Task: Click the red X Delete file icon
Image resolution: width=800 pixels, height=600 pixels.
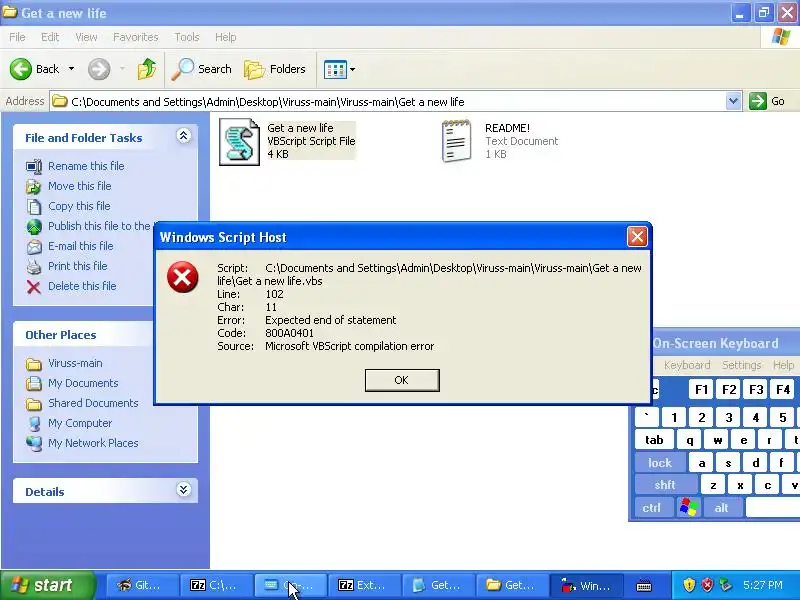Action: coord(34,287)
